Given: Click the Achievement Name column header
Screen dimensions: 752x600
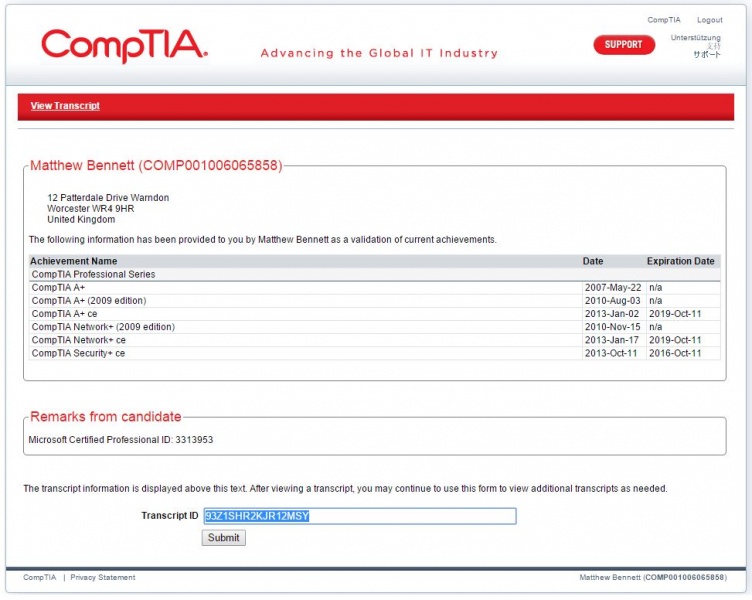Looking at the screenshot, I should click(x=73, y=261).
